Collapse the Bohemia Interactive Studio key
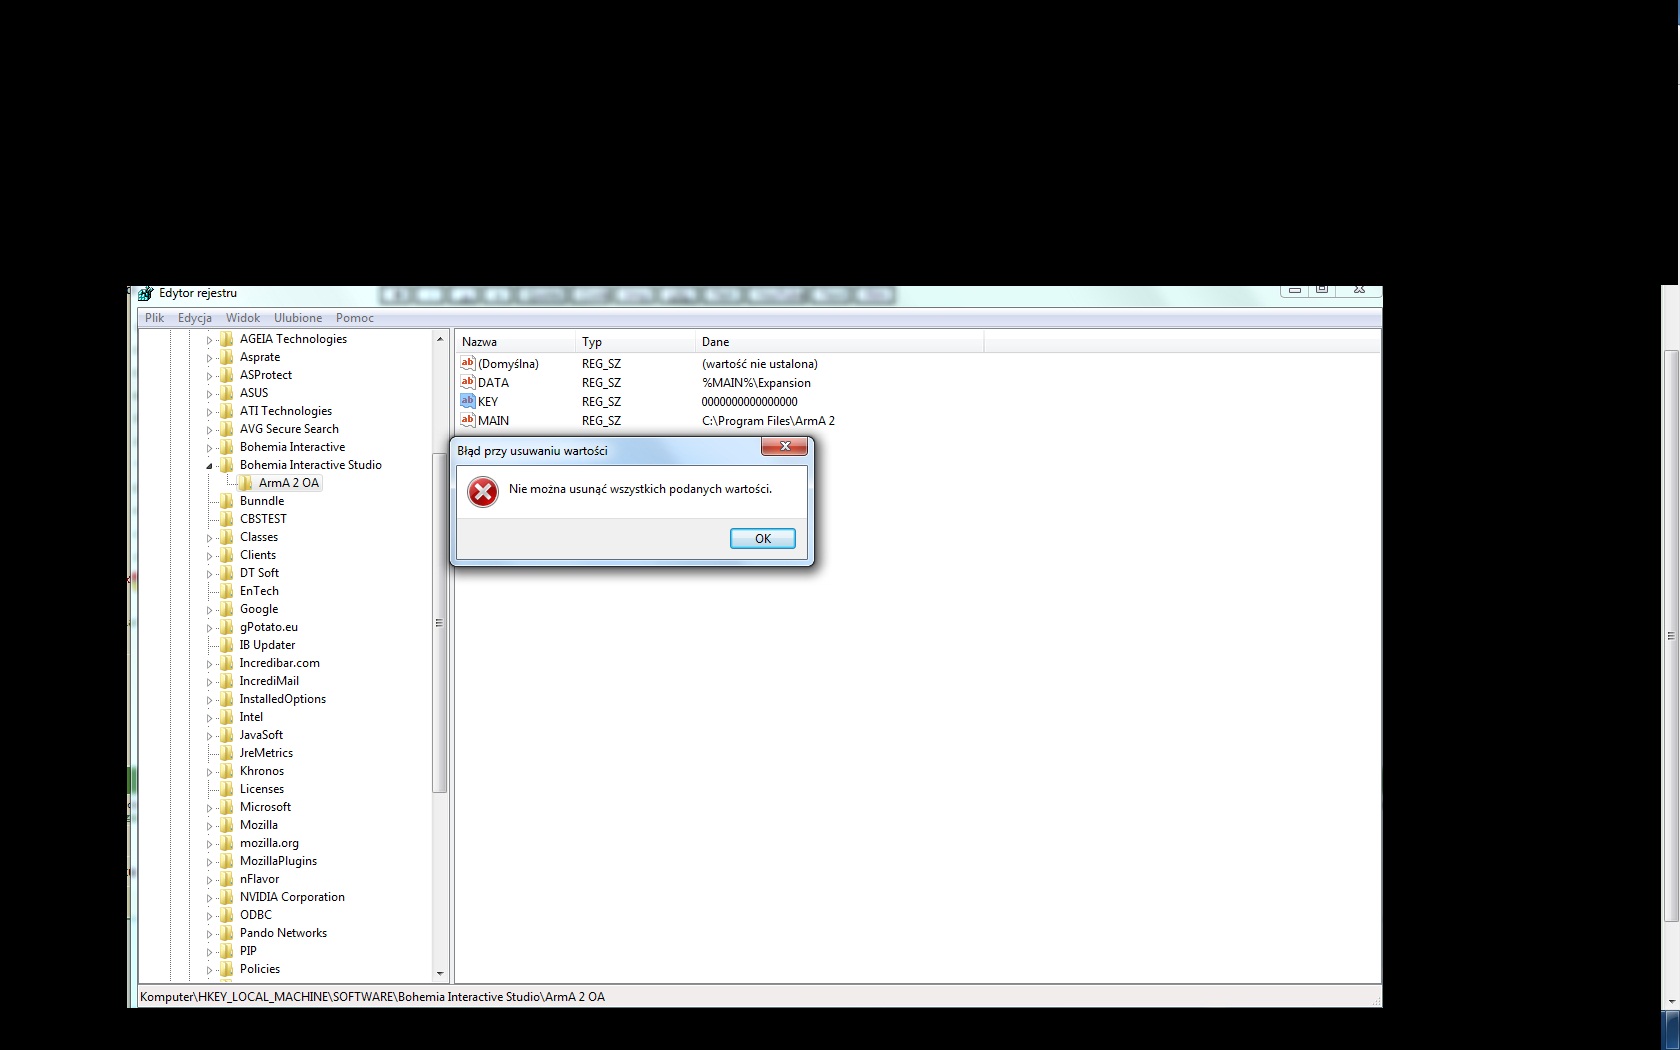 210,466
